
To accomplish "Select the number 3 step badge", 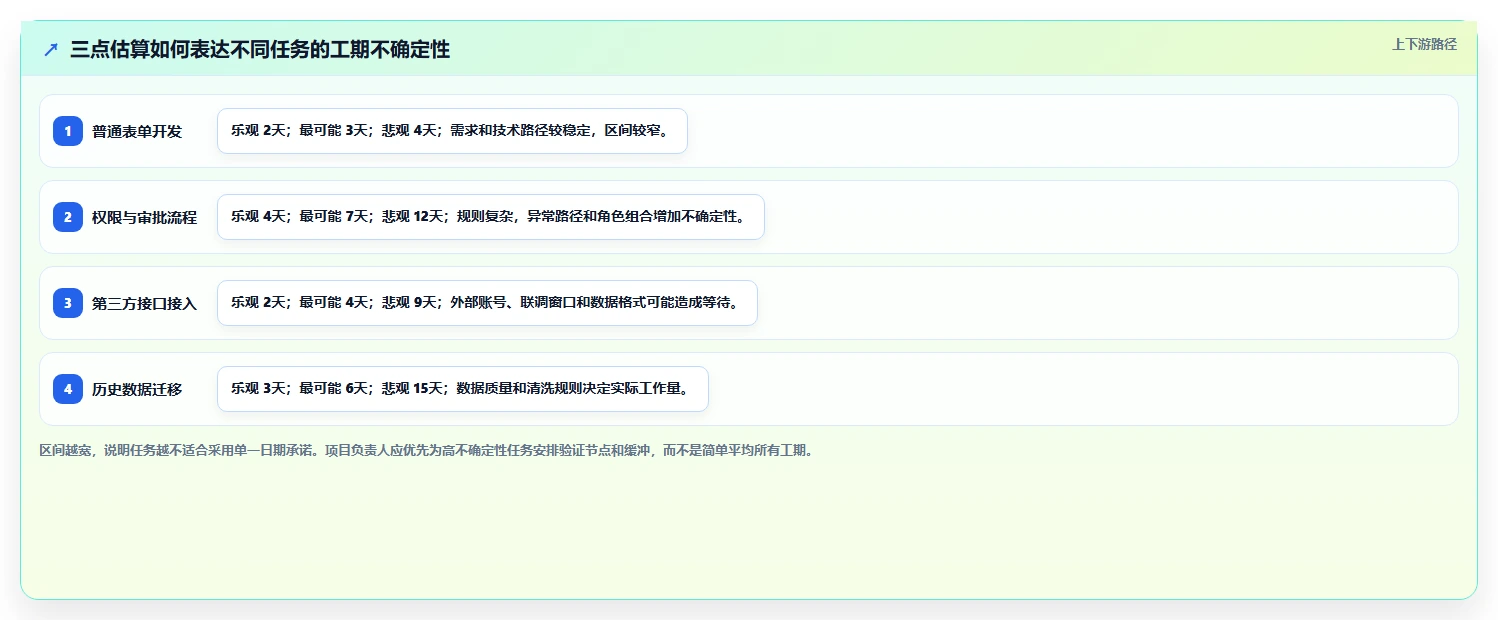I will coord(68,303).
